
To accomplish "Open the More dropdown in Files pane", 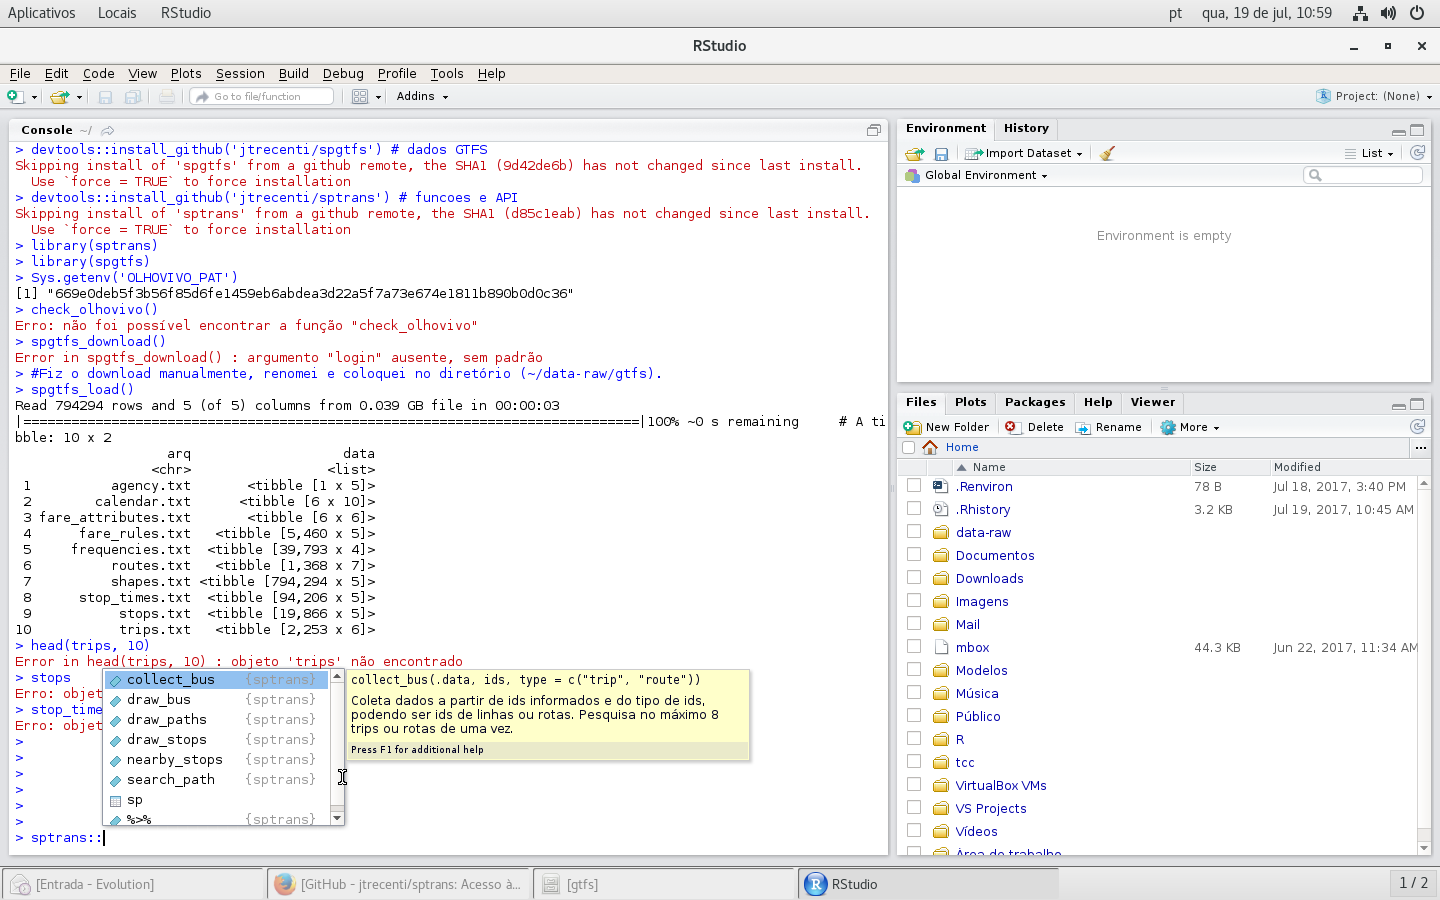I will 1190,427.
